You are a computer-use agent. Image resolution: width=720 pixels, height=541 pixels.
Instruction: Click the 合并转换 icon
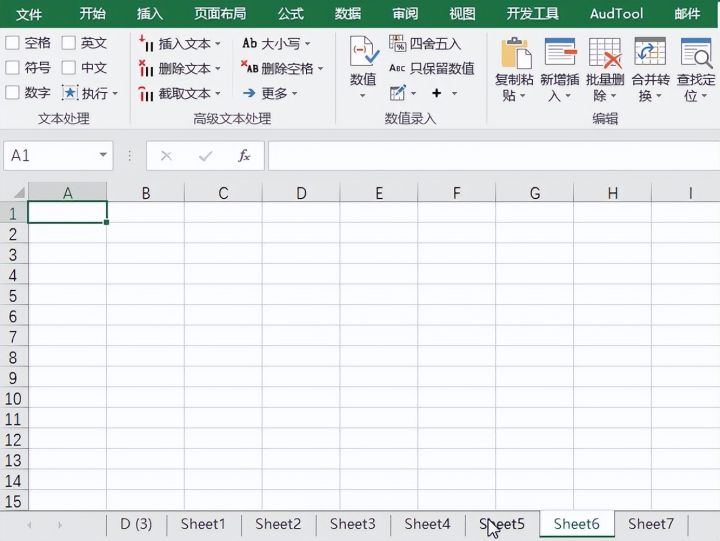pos(650,51)
